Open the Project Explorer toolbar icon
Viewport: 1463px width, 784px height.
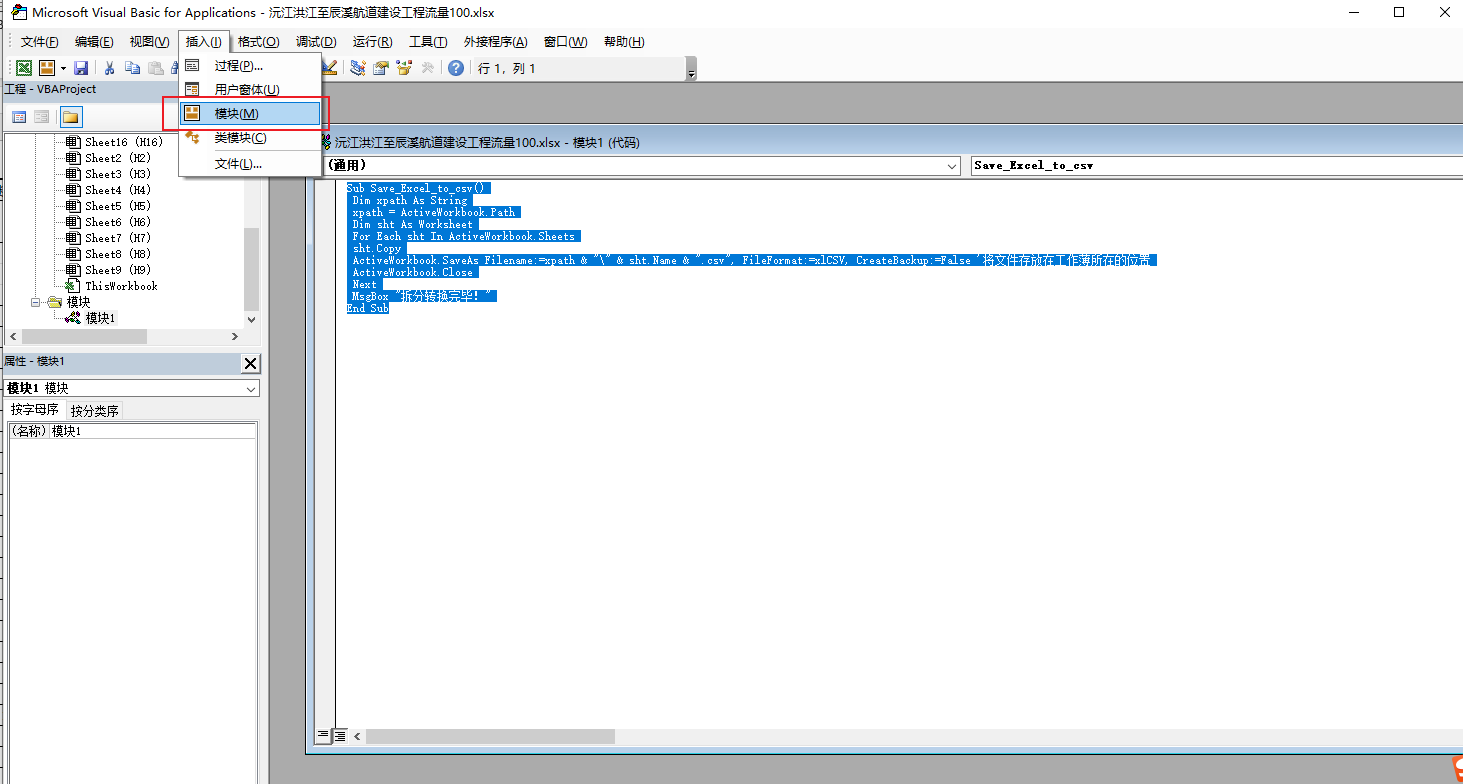358,68
